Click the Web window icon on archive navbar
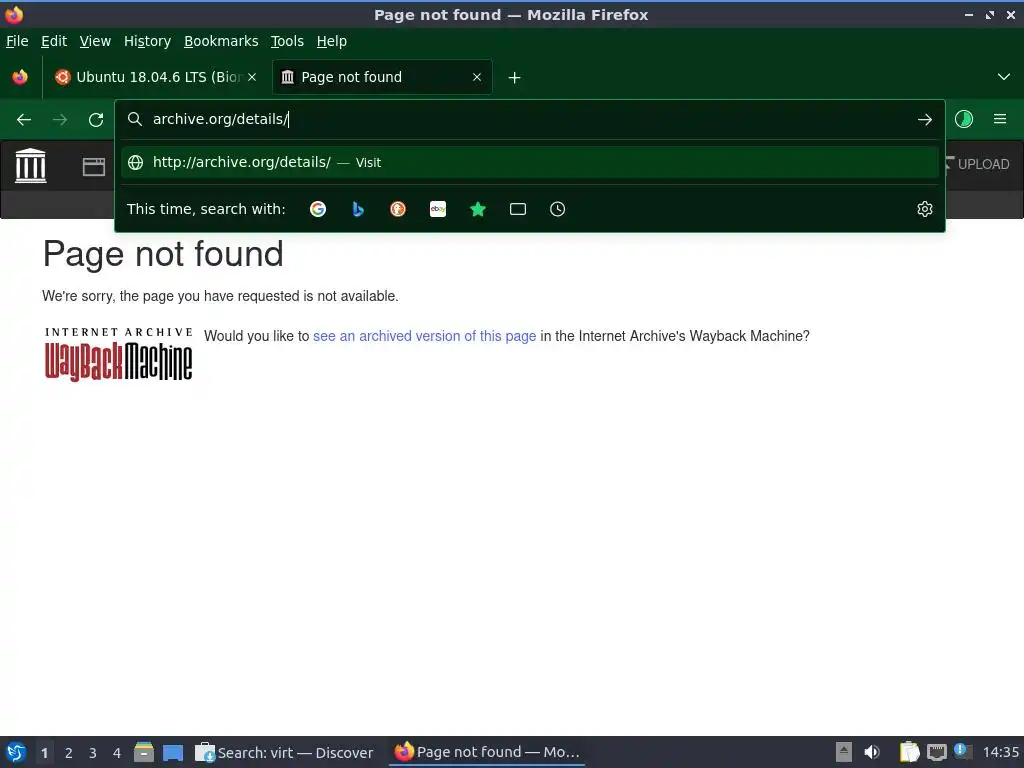The image size is (1024, 768). (93, 167)
